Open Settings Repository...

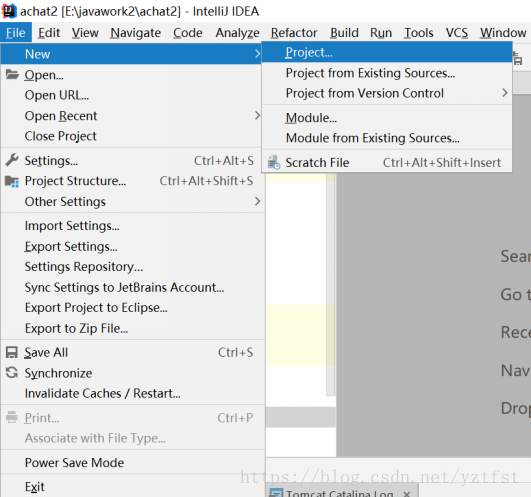pos(132,267)
